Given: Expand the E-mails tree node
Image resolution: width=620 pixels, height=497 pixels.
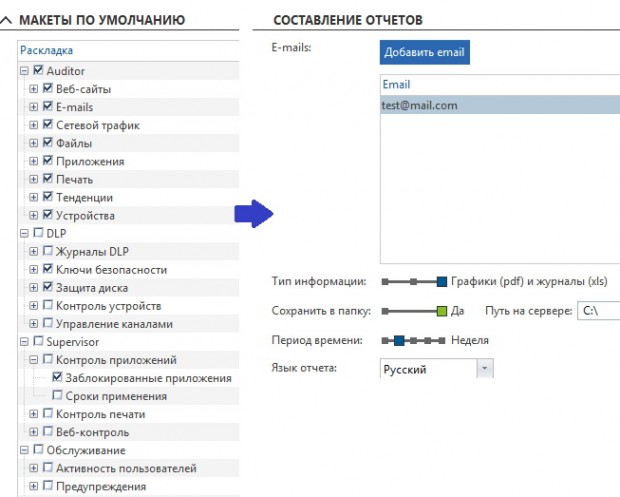Looking at the screenshot, I should [x=34, y=107].
